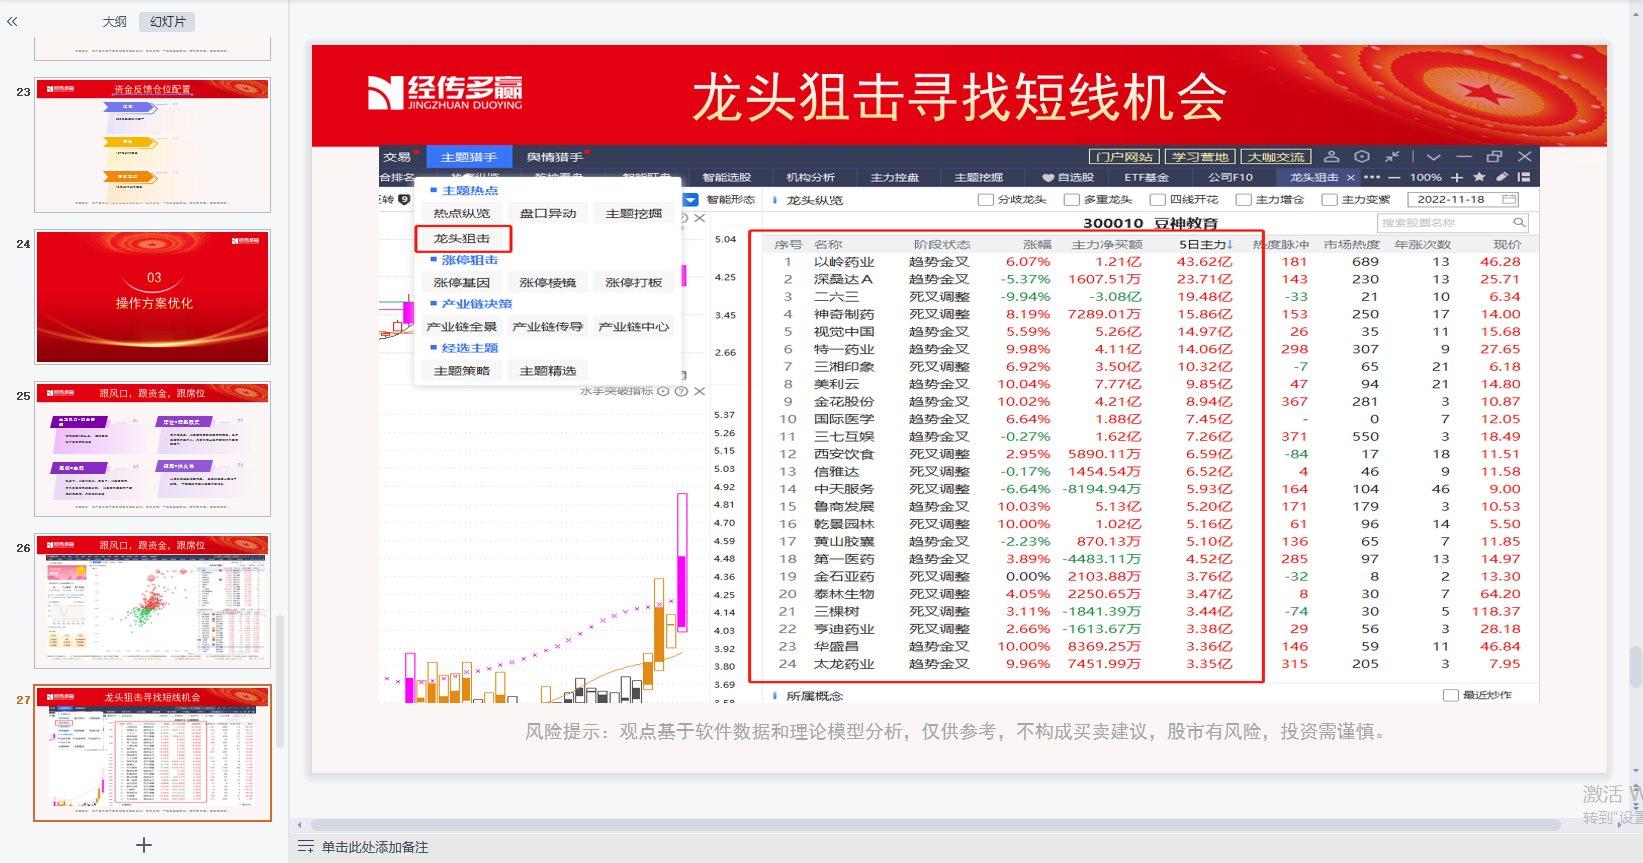The width and height of the screenshot is (1643, 863).
Task: Open 产业链全景 in the popup menu
Action: point(462,327)
